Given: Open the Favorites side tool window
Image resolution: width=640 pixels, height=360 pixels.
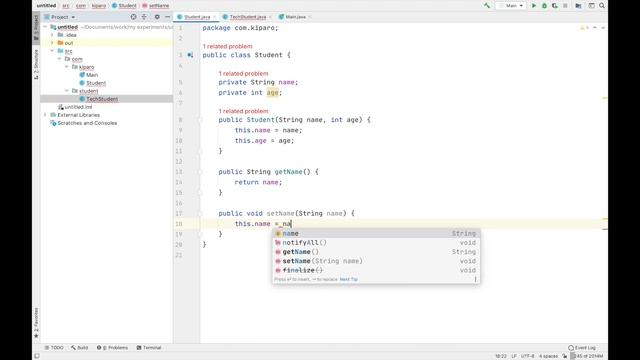Looking at the screenshot, I should (x=36, y=323).
